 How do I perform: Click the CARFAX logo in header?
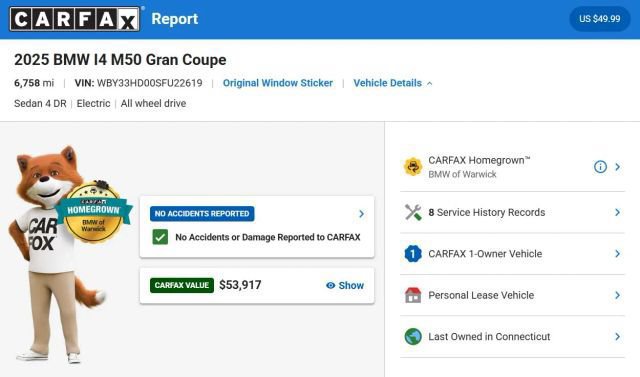pyautogui.click(x=75, y=19)
